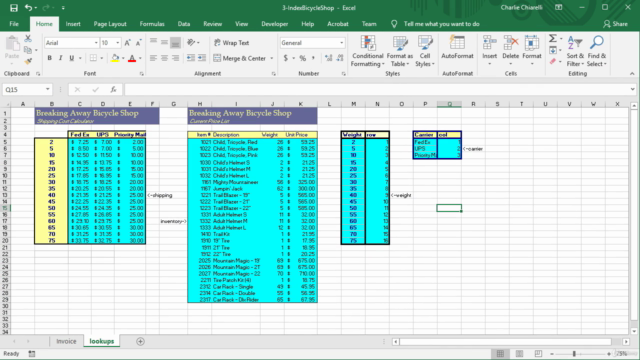
Task: Apply the fill color bucket
Action: point(115,58)
